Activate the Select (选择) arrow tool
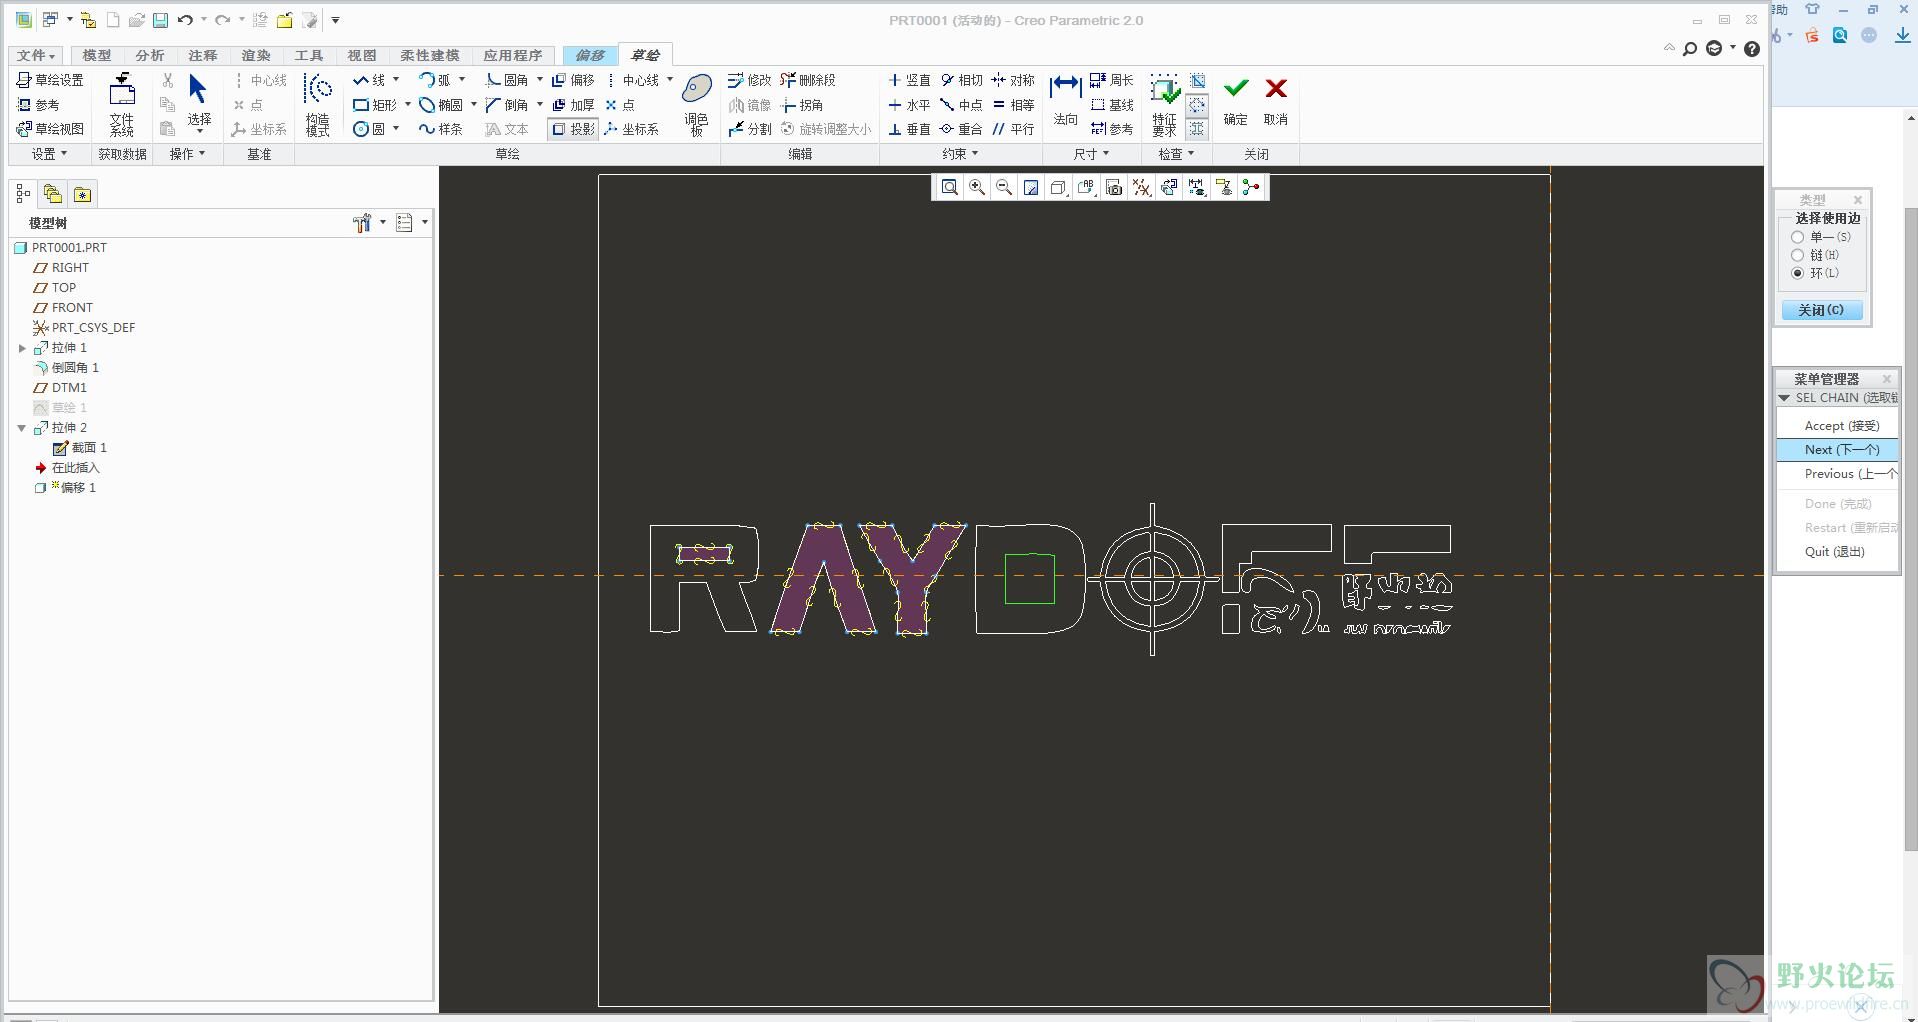 click(x=198, y=104)
